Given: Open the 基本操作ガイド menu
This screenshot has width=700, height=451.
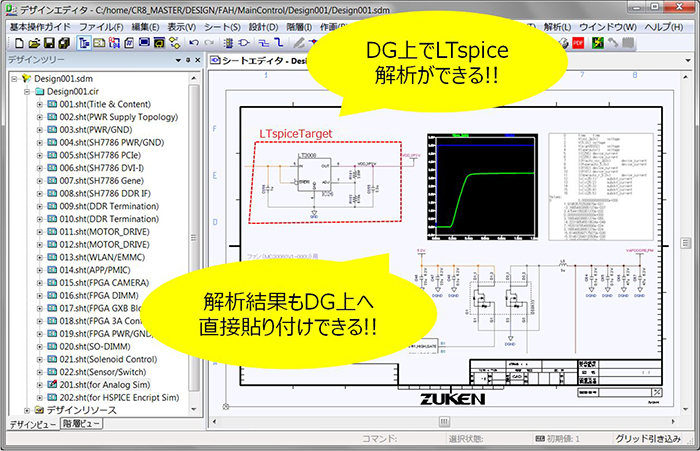Looking at the screenshot, I should tap(40, 27).
